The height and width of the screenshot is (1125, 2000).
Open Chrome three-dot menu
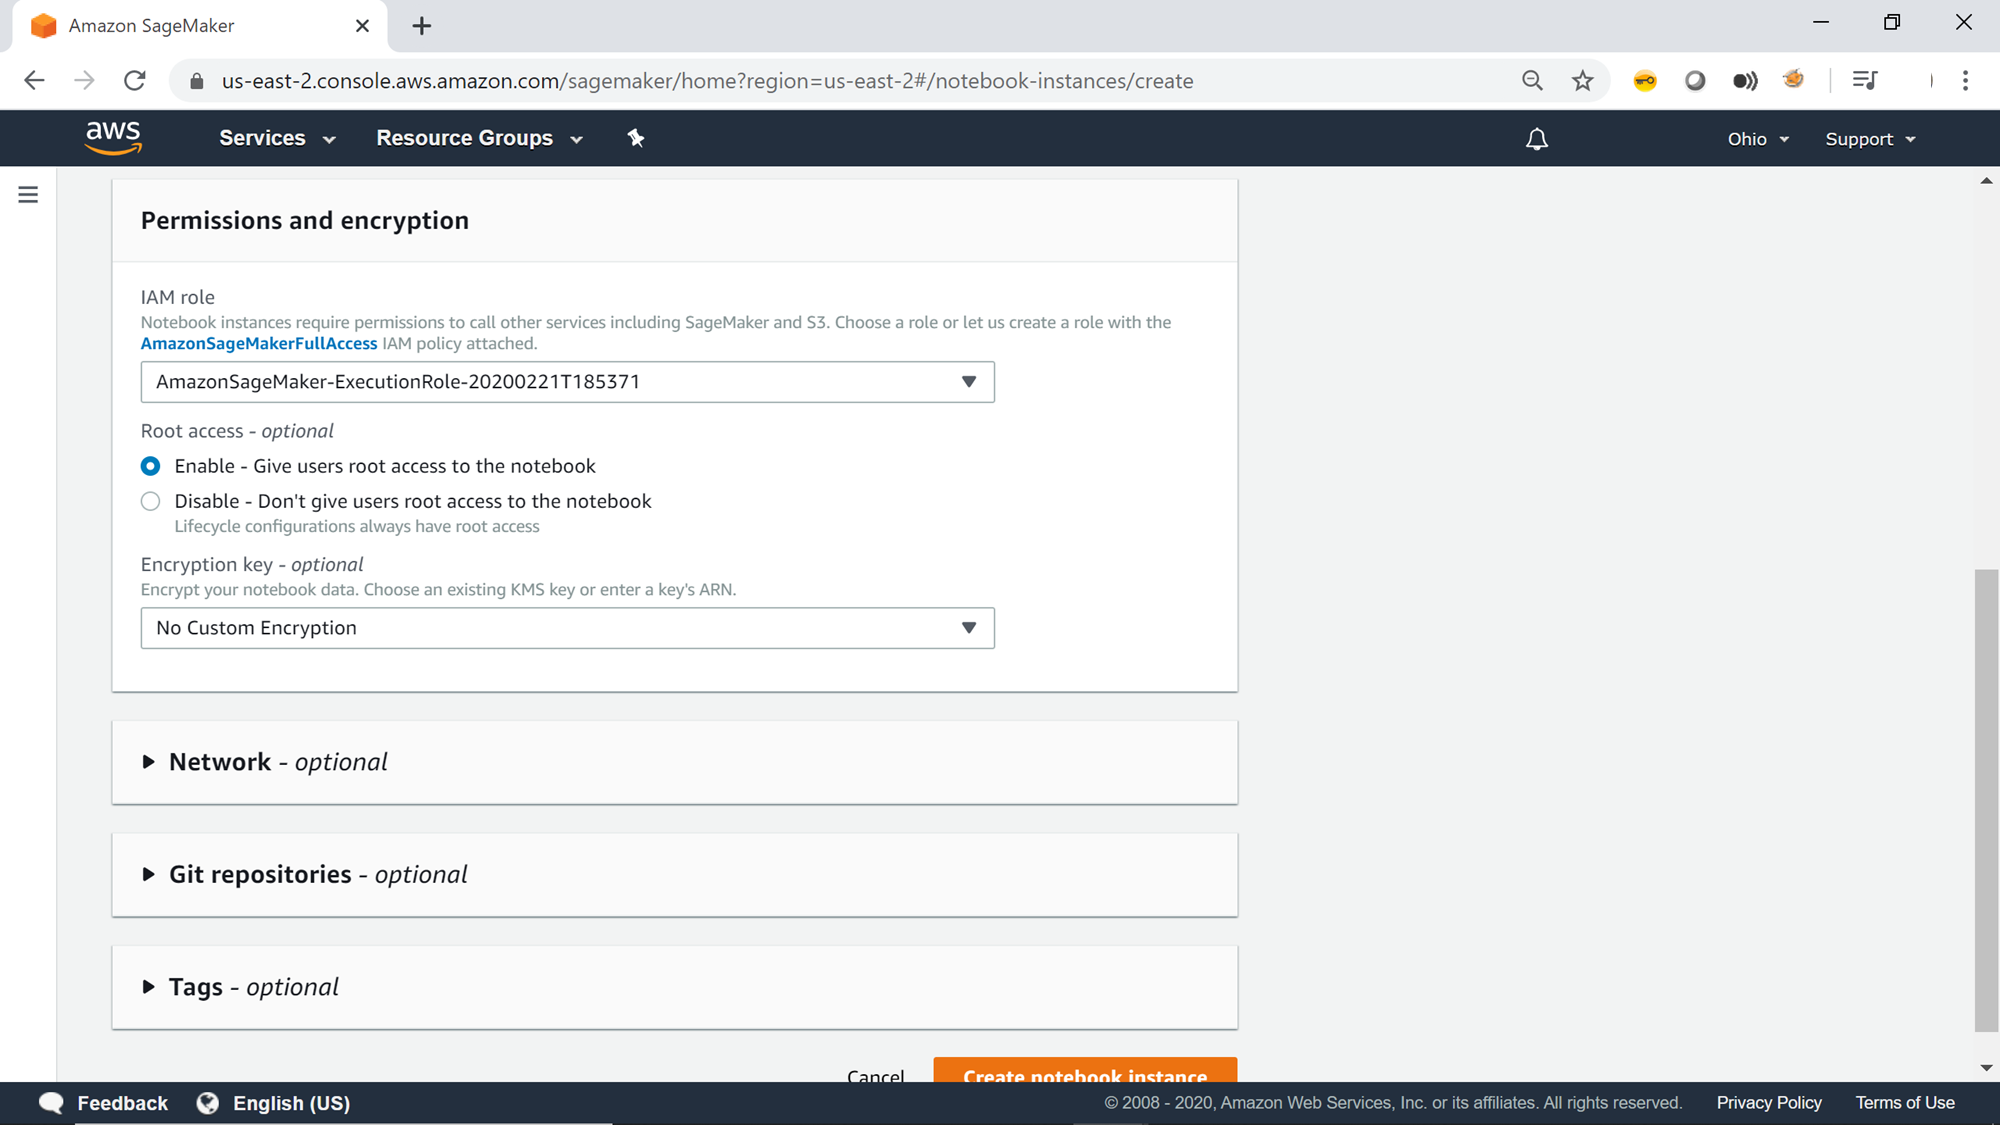[x=1965, y=81]
